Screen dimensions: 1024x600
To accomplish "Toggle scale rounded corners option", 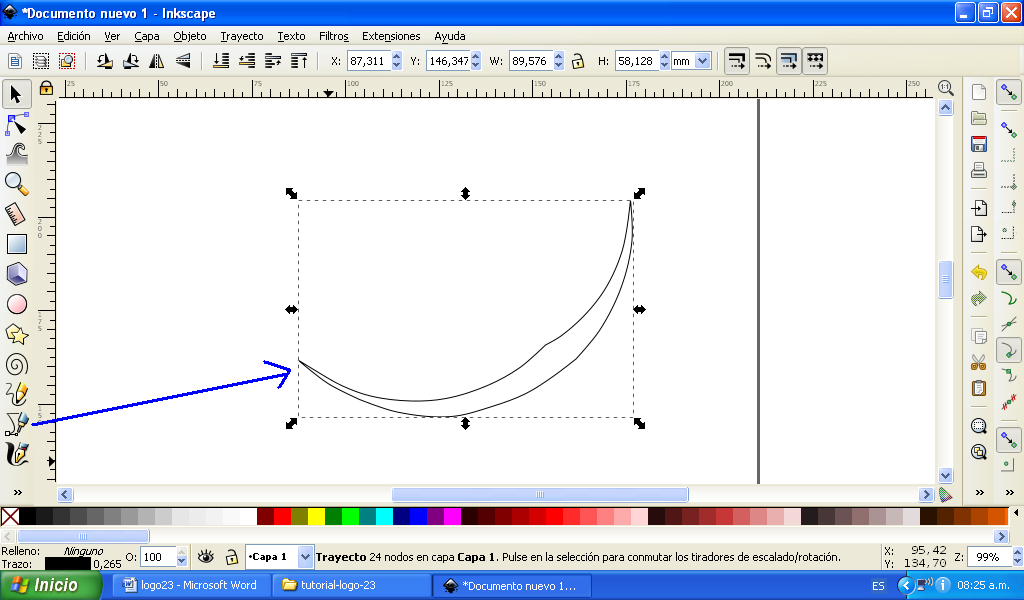I will tap(763, 61).
